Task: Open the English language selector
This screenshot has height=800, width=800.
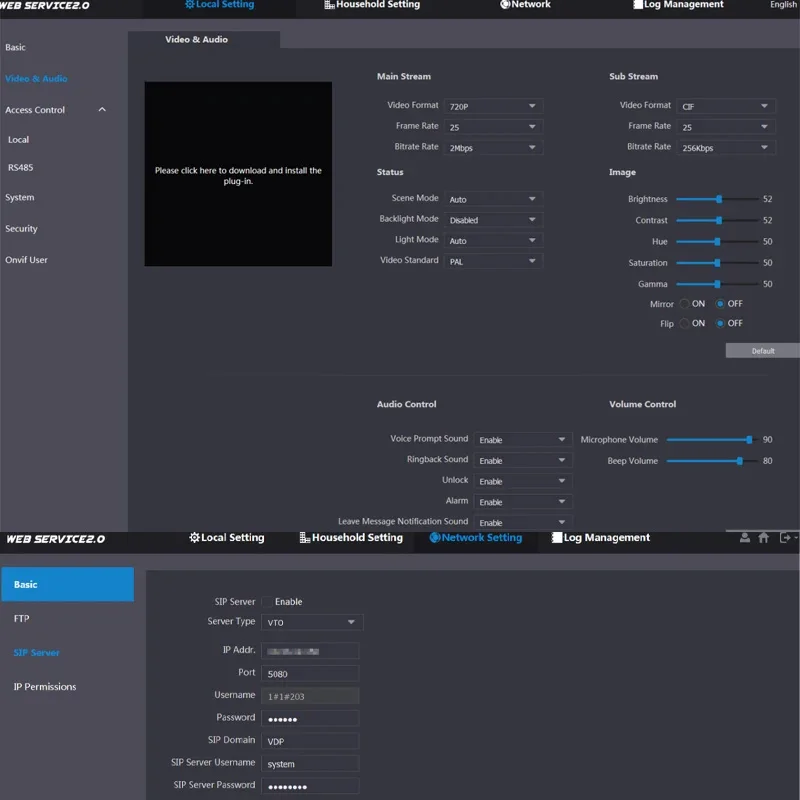Action: pos(783,5)
